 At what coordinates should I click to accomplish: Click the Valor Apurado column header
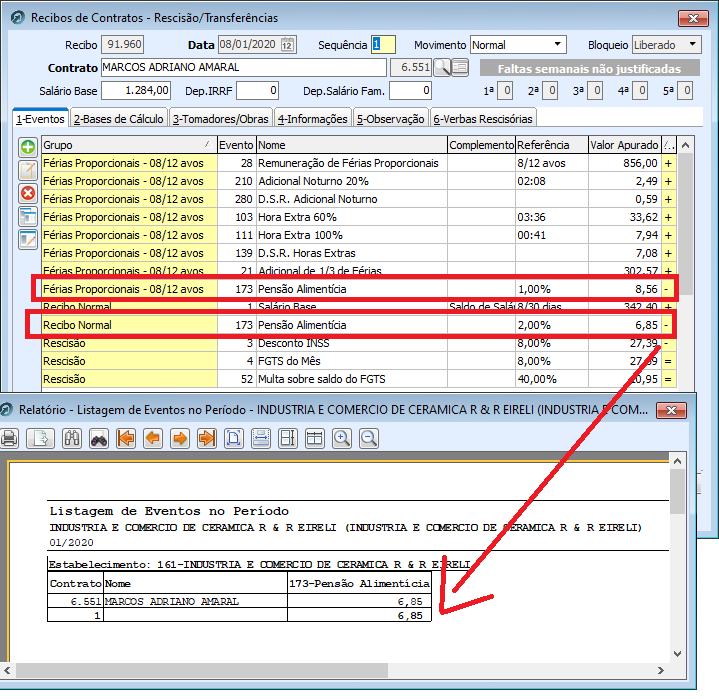pos(625,145)
